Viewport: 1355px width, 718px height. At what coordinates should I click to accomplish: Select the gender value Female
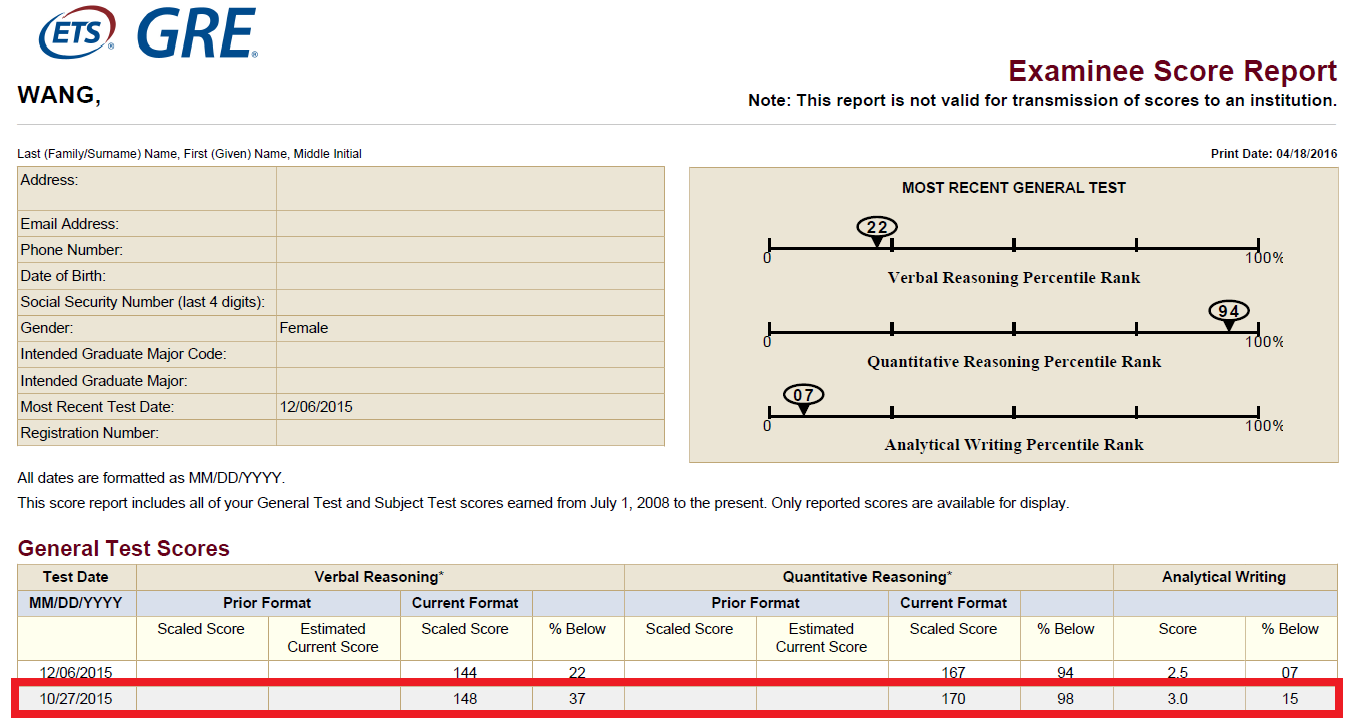click(x=304, y=328)
